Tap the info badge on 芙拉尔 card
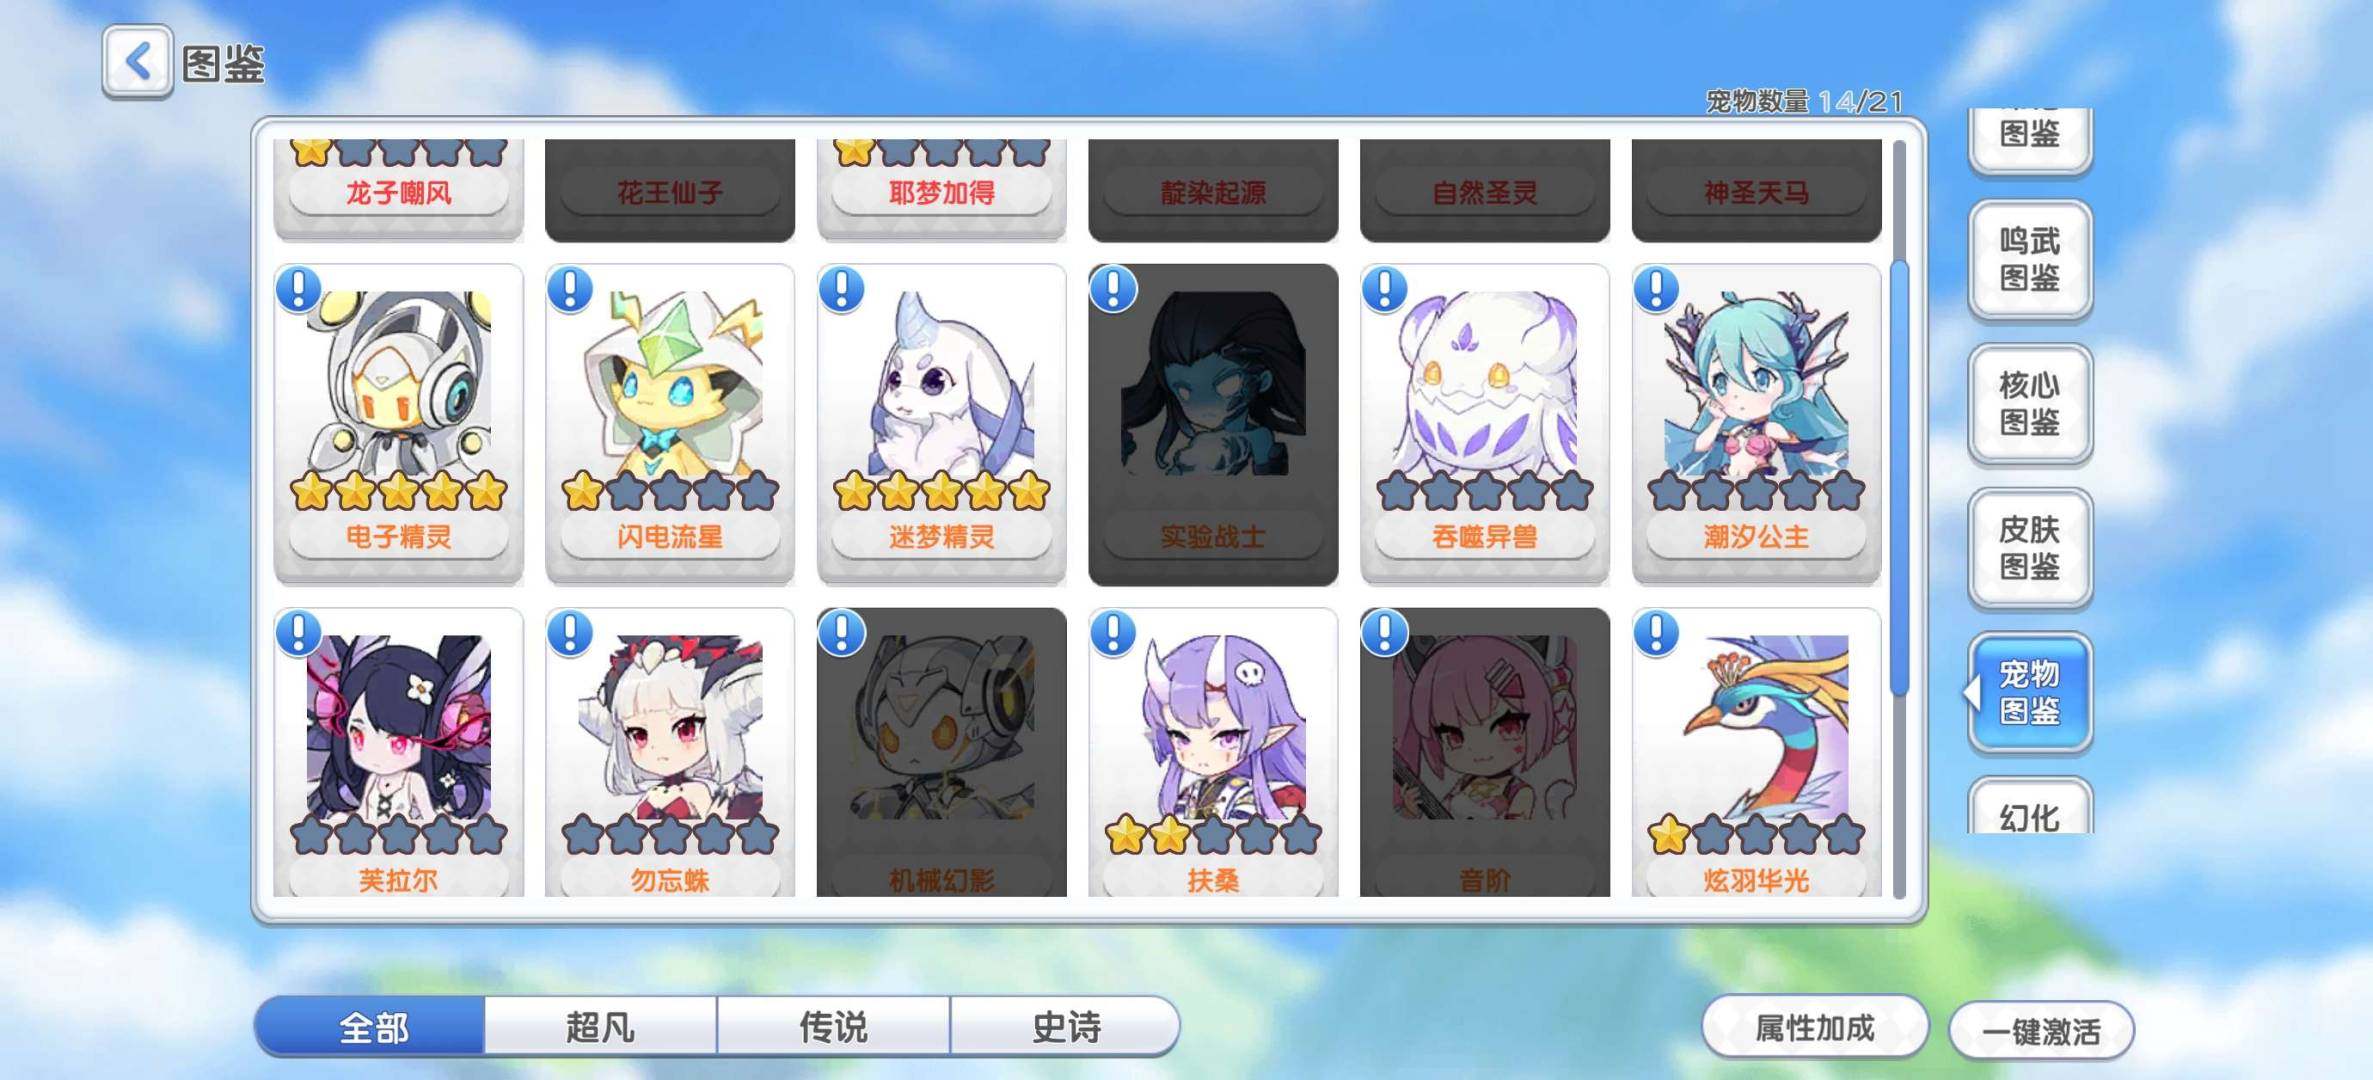 (298, 633)
